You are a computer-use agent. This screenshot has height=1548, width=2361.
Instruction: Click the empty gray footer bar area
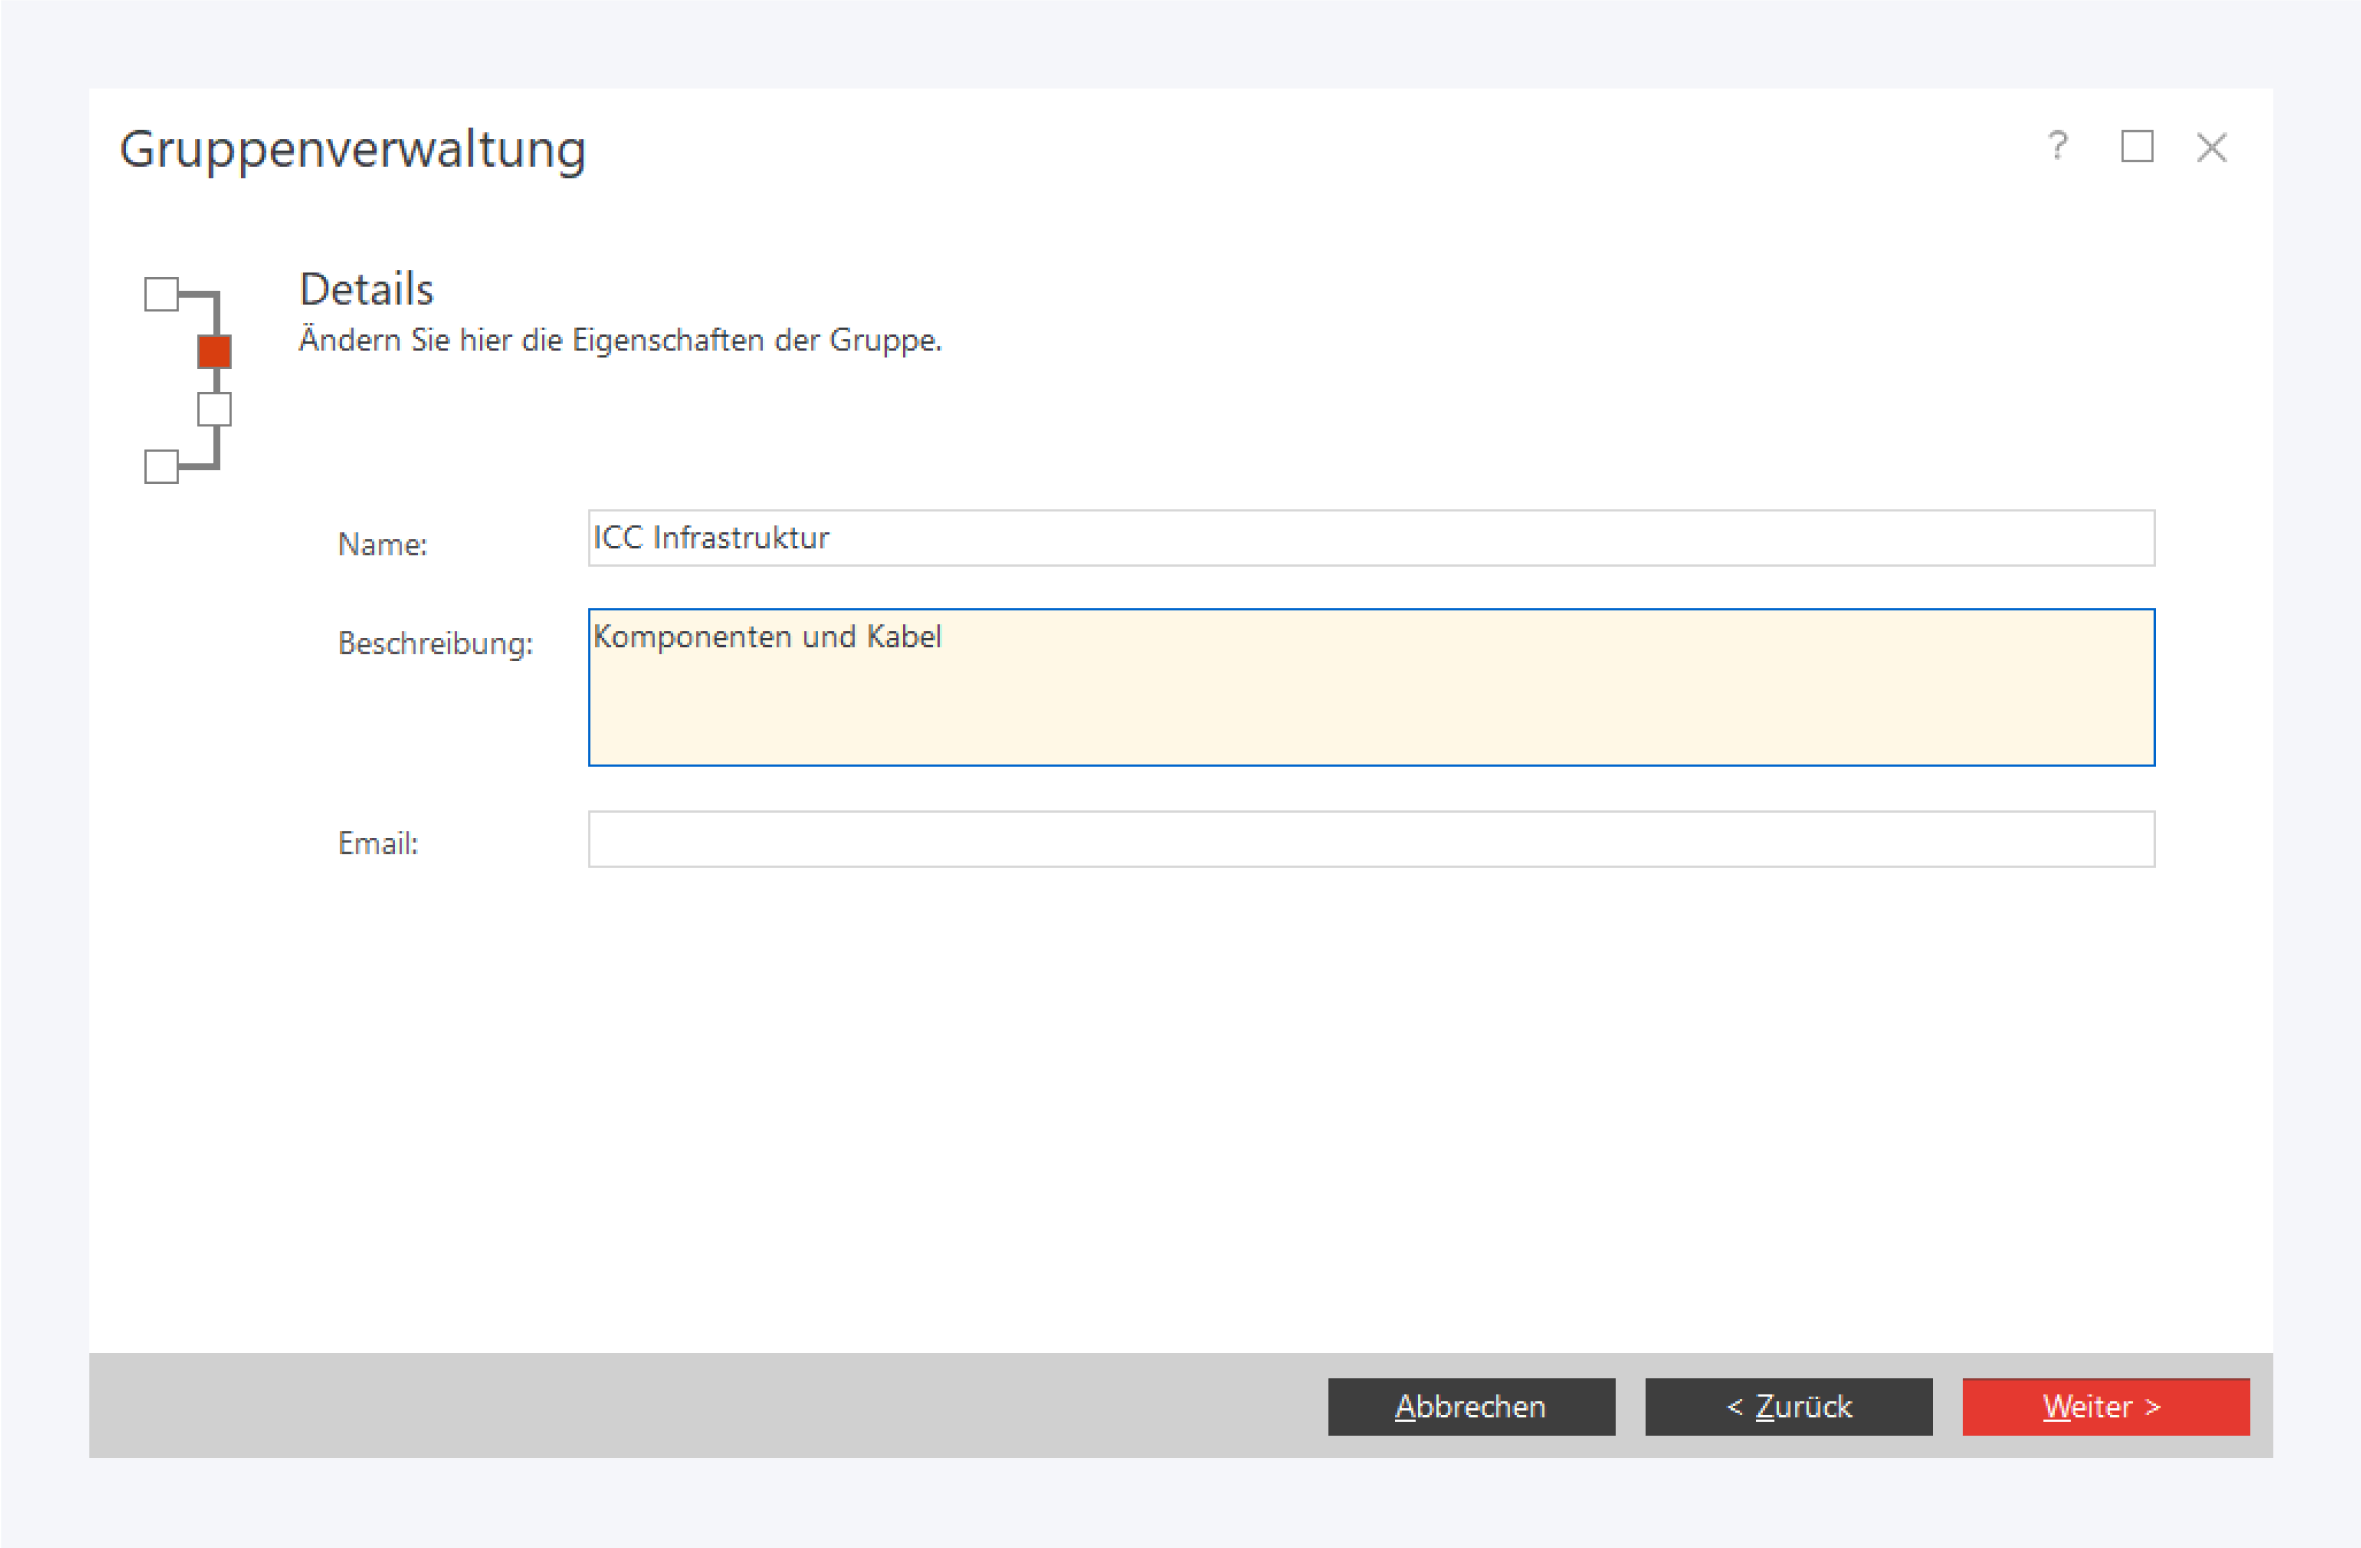700,1406
